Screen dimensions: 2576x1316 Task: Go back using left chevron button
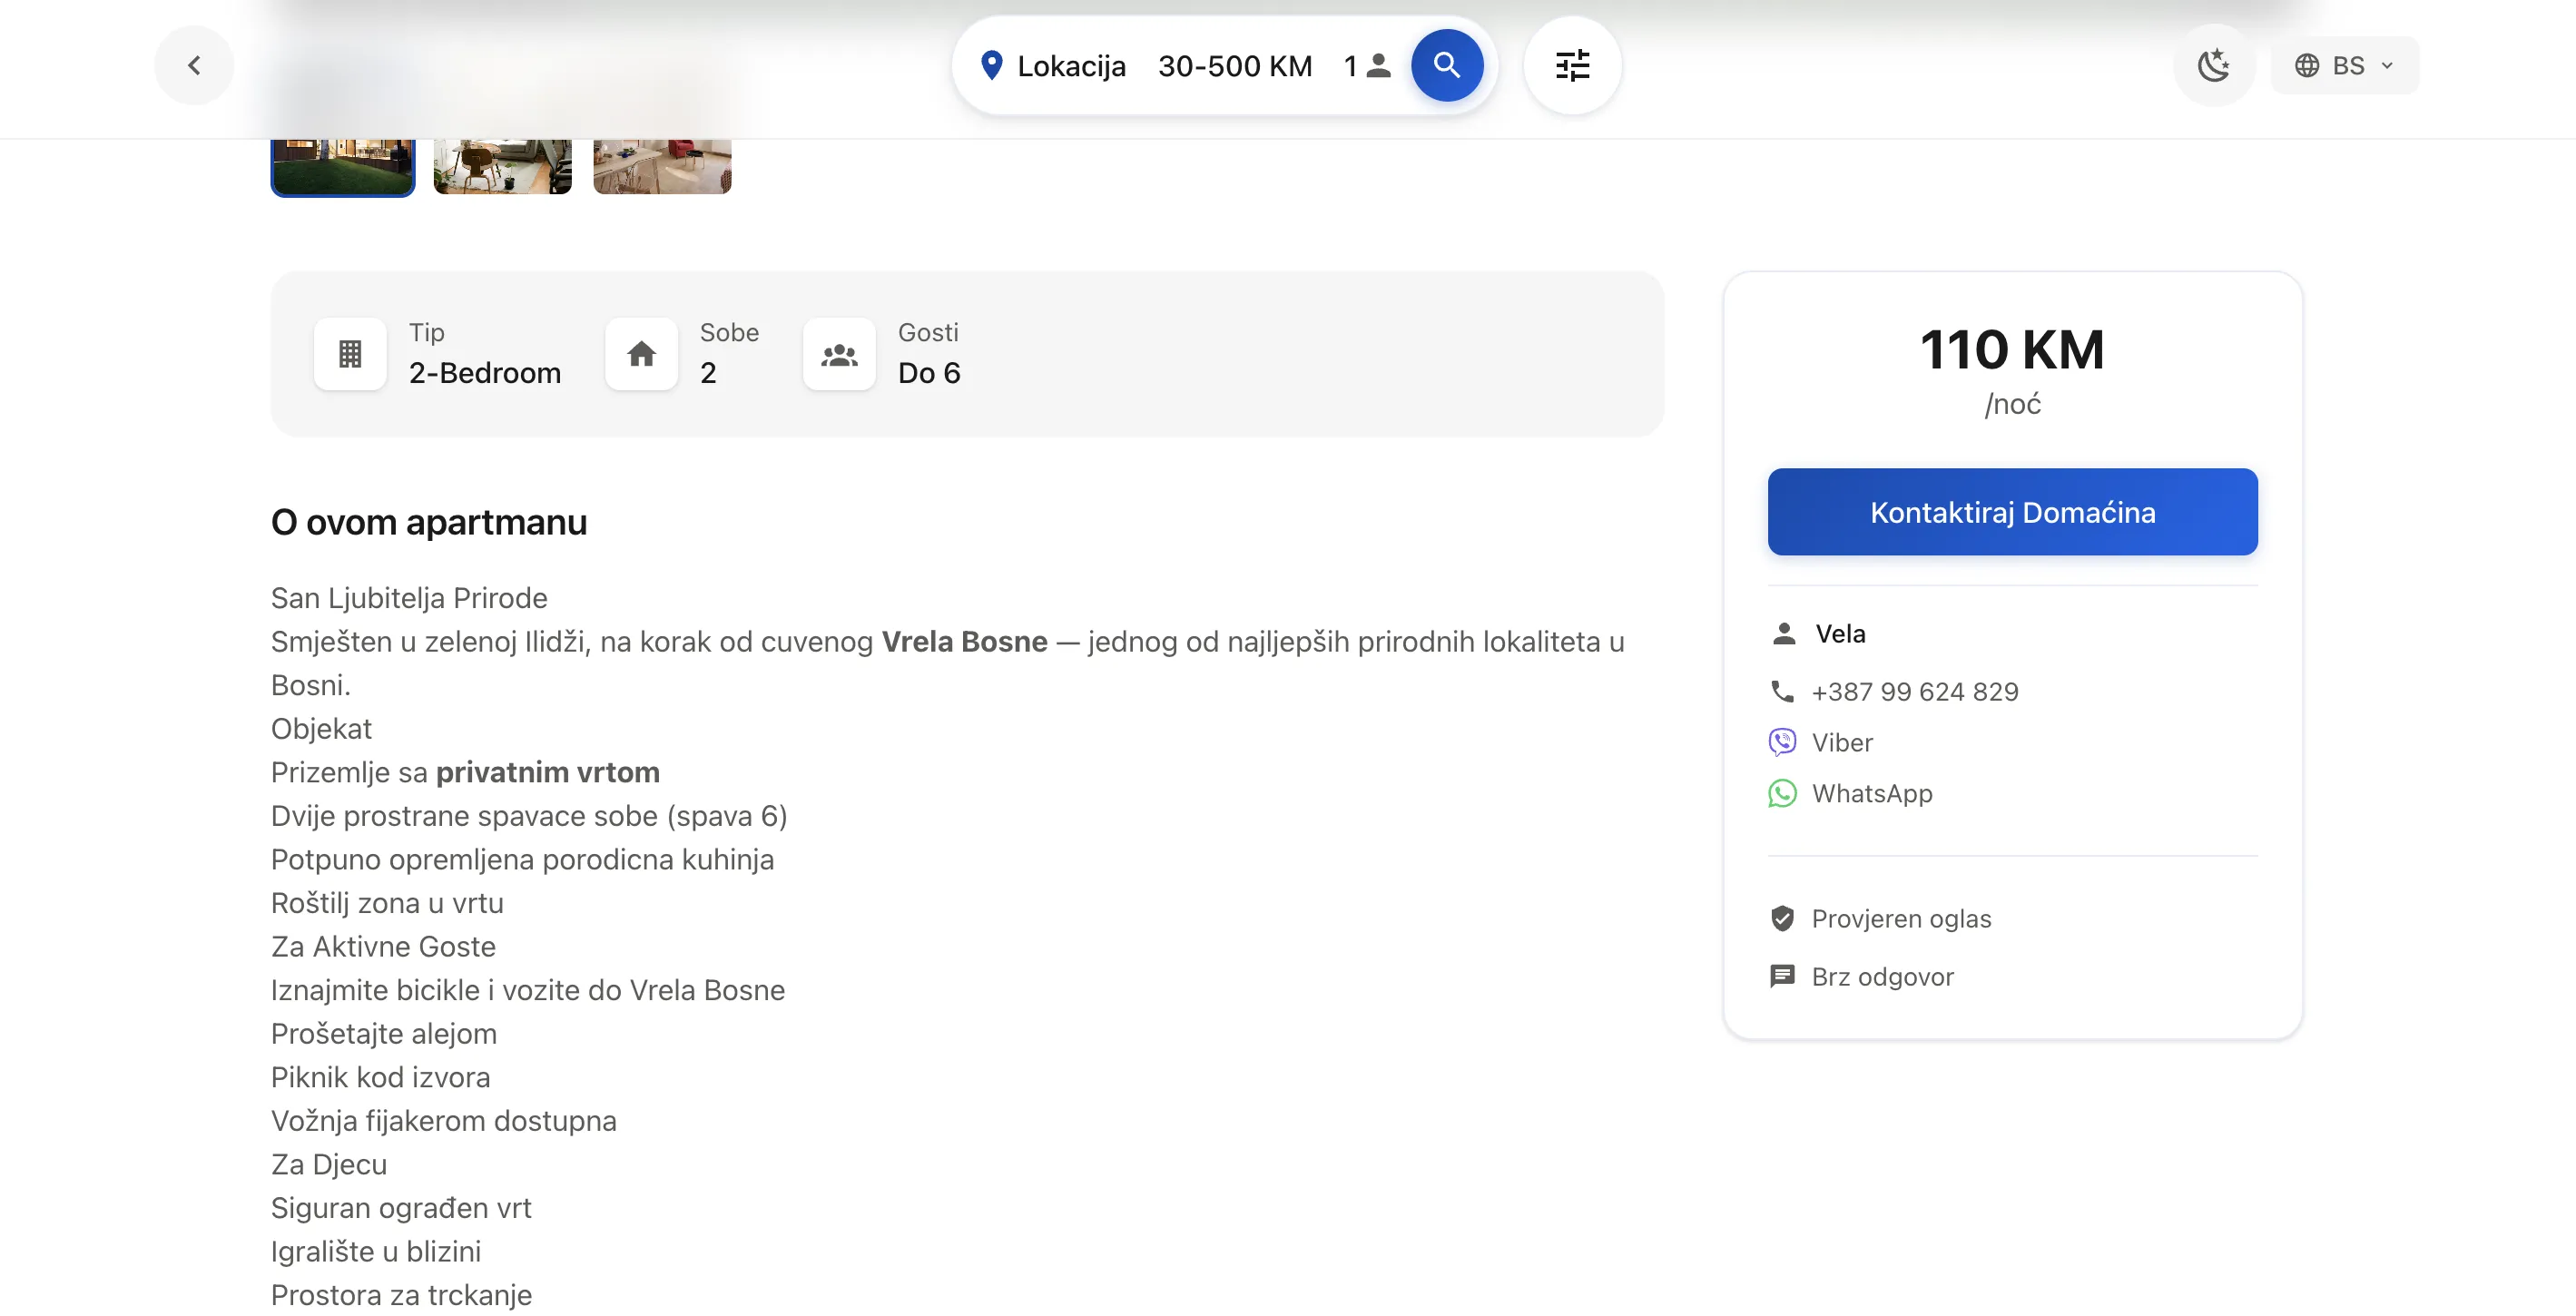click(194, 65)
